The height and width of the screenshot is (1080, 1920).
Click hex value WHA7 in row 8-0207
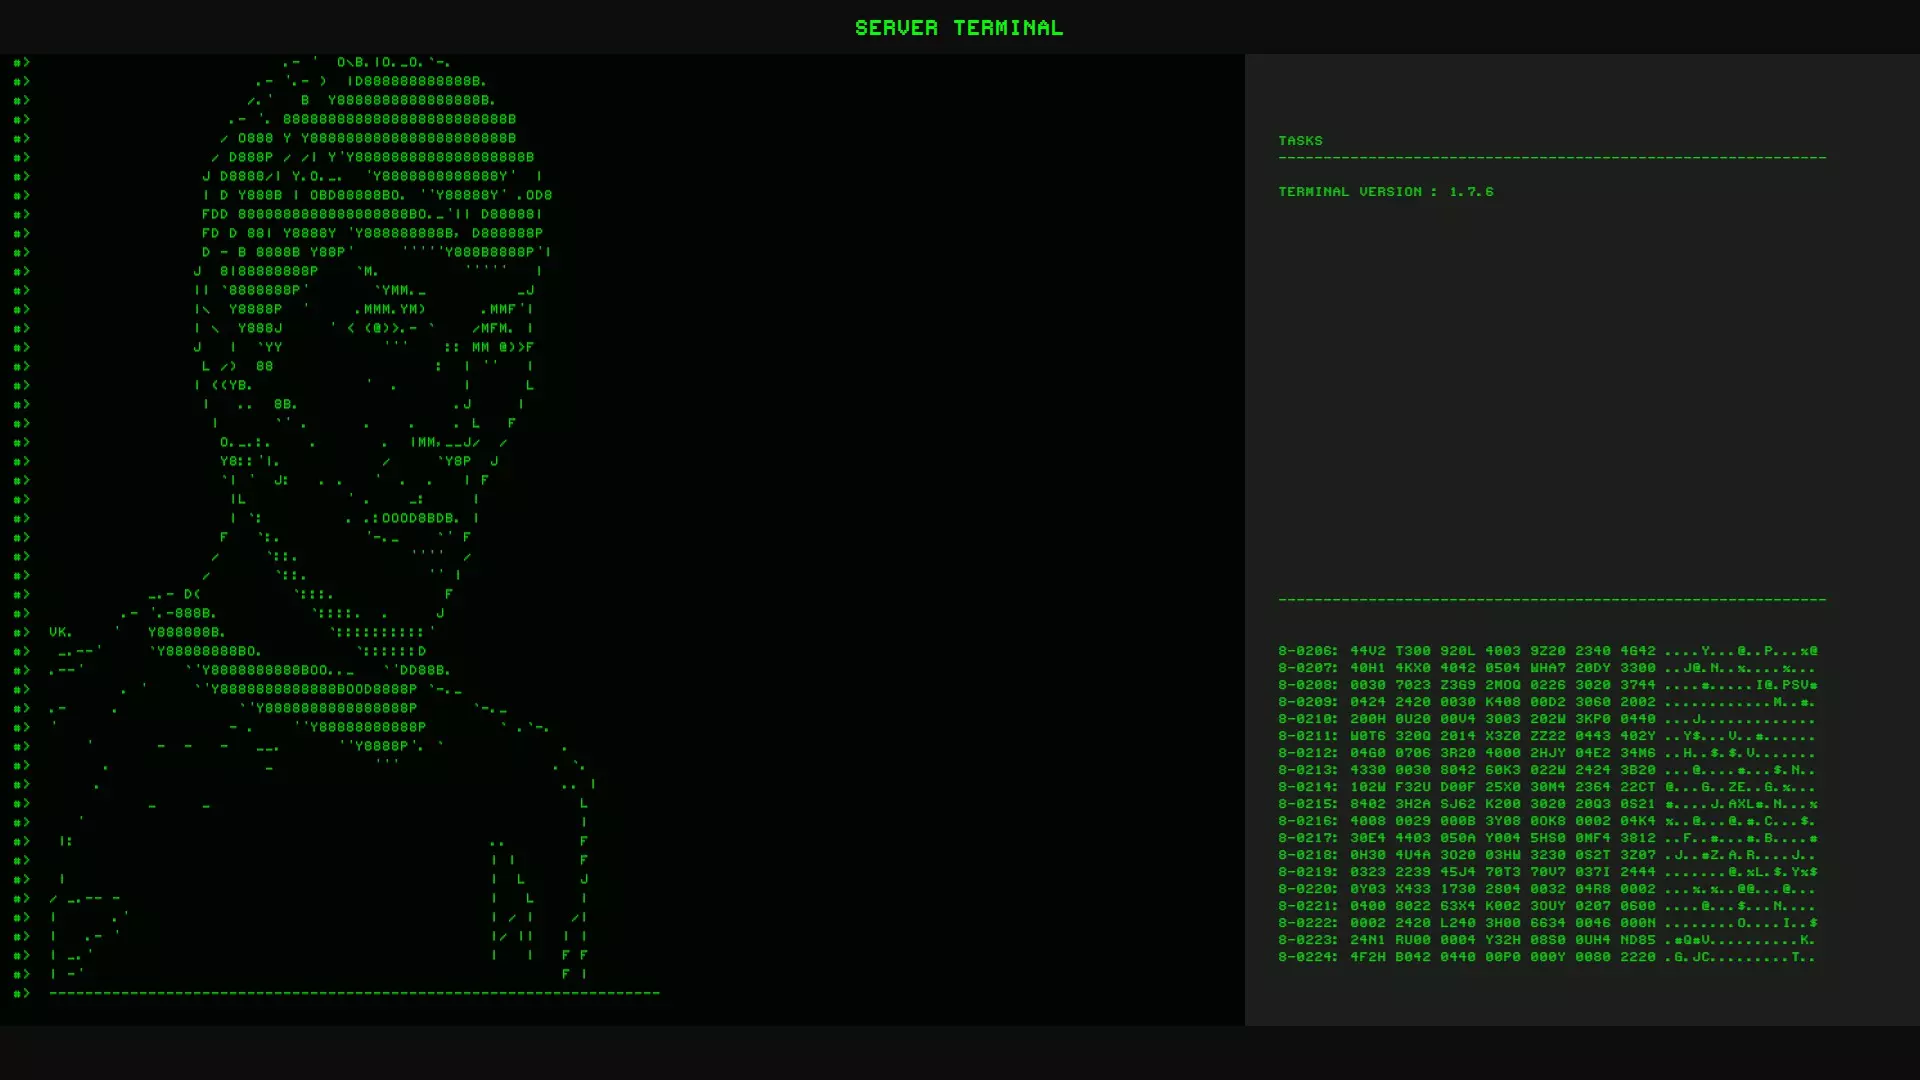coord(1547,668)
